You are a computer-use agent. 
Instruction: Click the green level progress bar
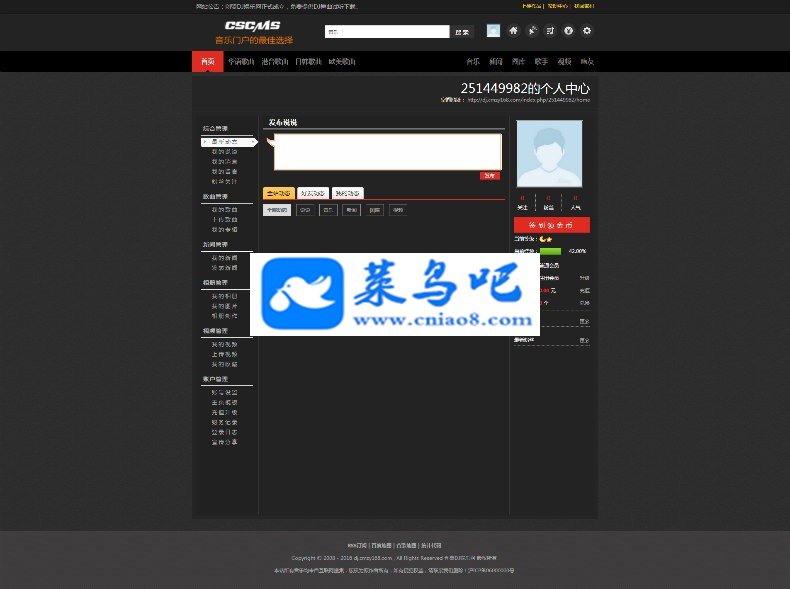[550, 251]
